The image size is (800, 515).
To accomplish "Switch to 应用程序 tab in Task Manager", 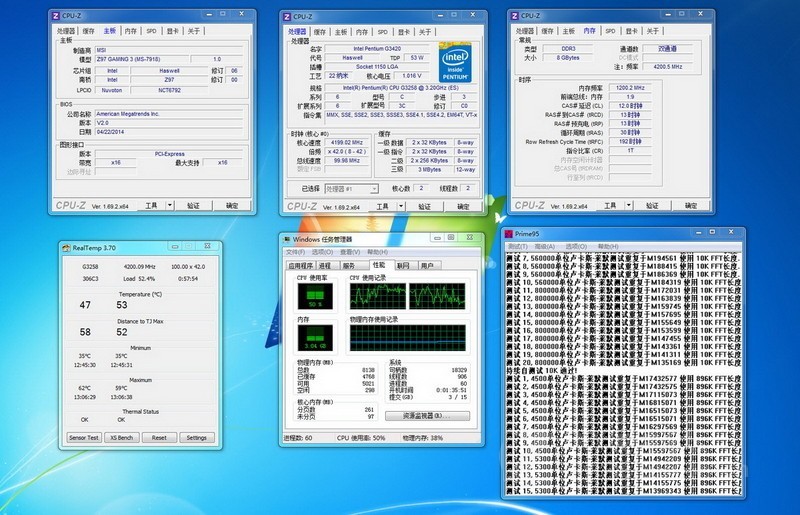I will coord(301,266).
